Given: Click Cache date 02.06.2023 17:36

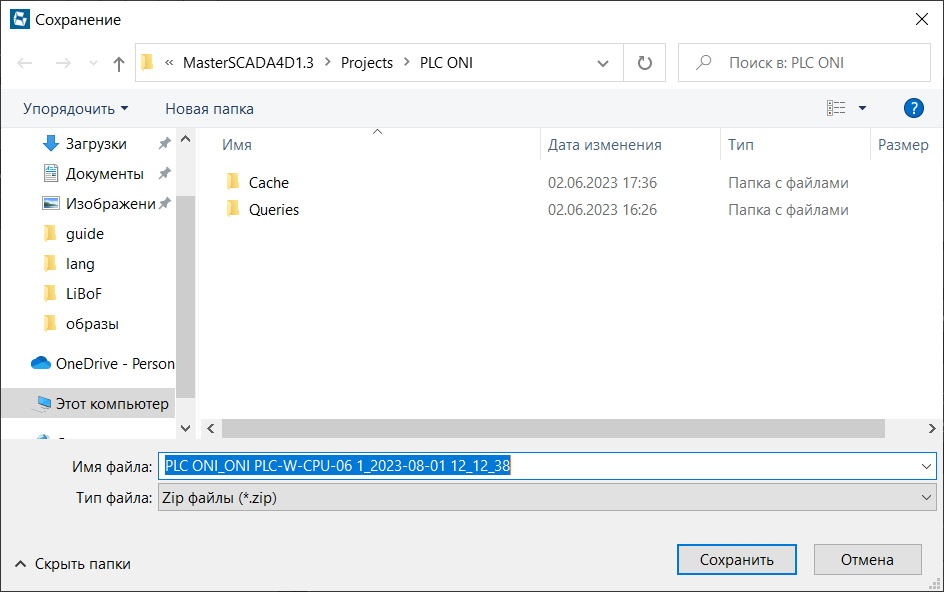Looking at the screenshot, I should [x=602, y=182].
